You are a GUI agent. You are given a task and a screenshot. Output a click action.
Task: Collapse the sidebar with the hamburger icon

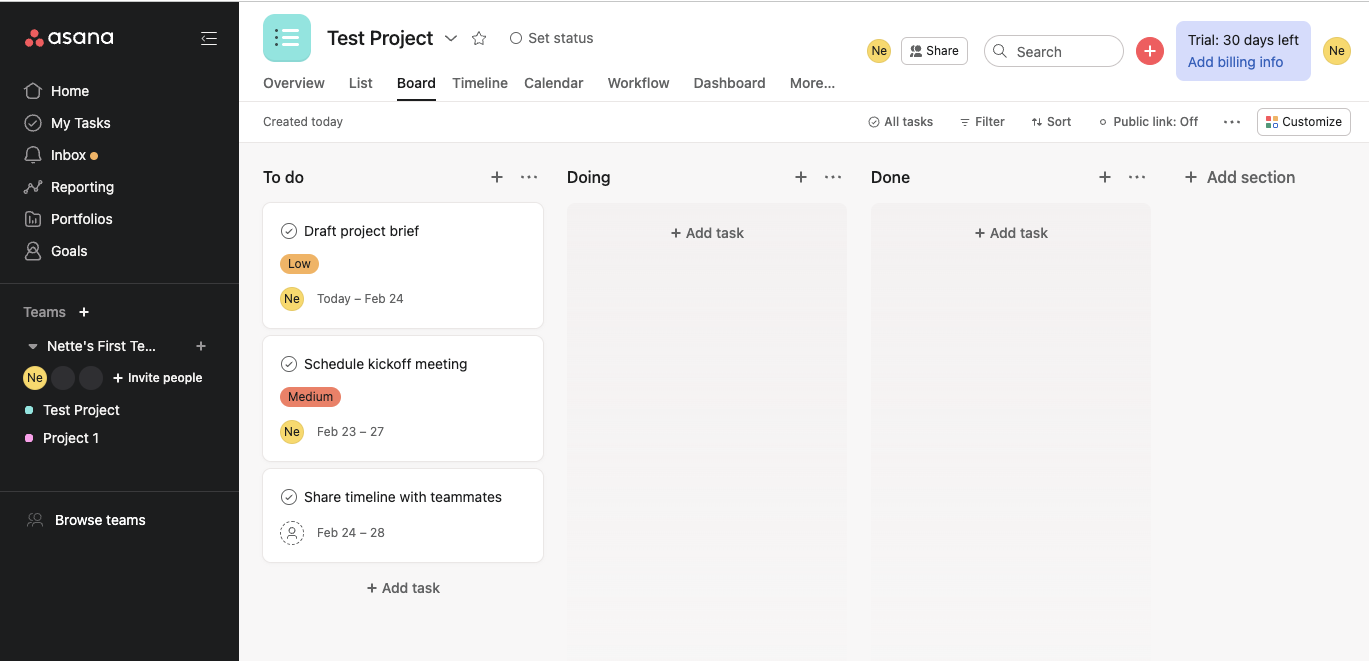tap(209, 38)
